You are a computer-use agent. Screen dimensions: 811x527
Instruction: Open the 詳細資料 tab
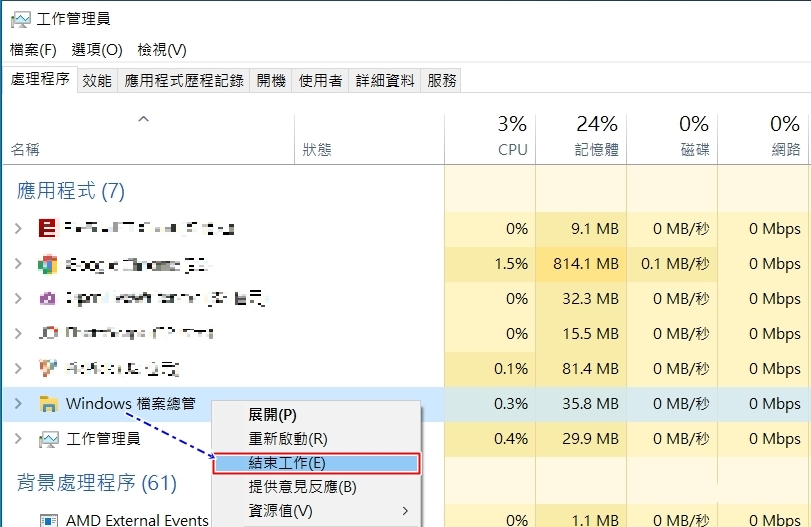[385, 81]
